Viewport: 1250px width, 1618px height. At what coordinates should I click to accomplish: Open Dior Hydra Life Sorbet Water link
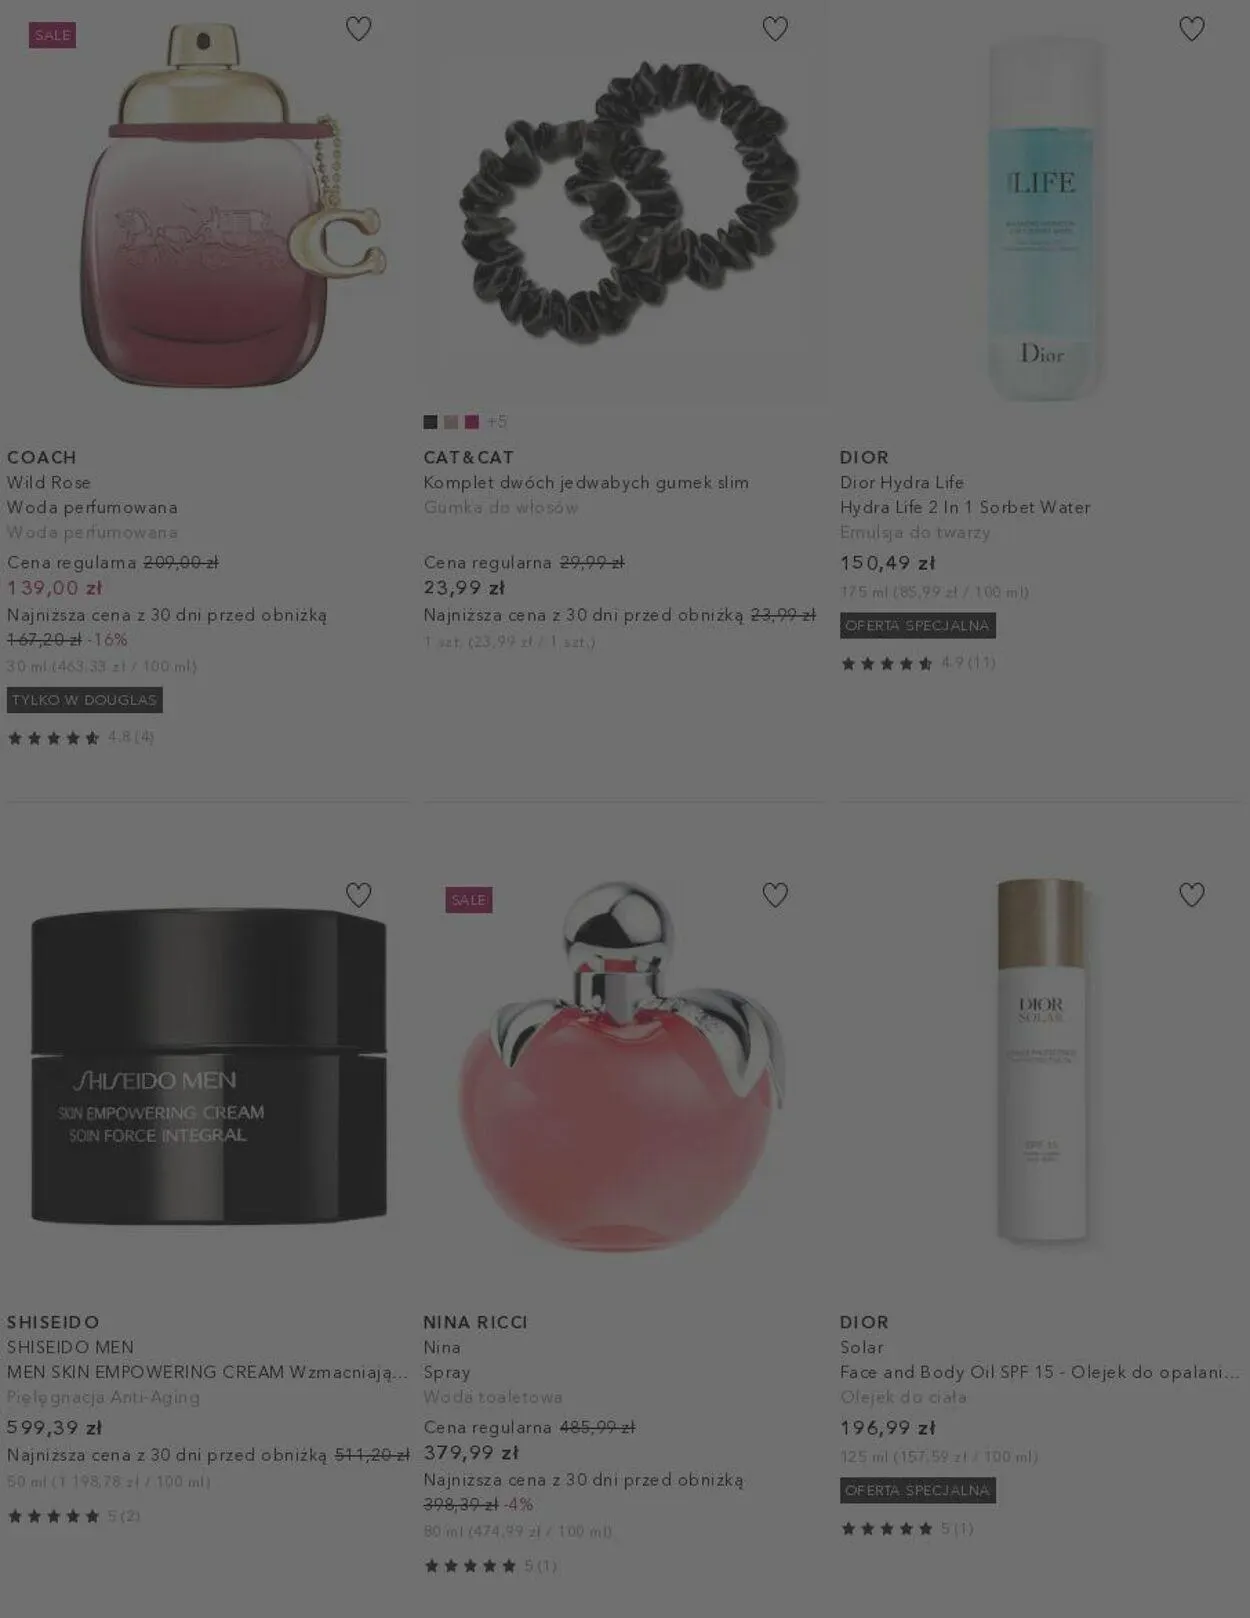(965, 507)
